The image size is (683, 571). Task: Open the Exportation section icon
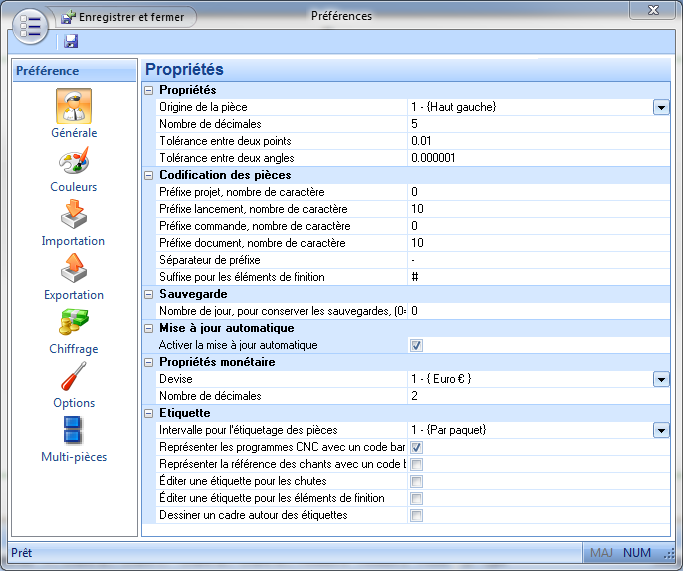coord(74,269)
